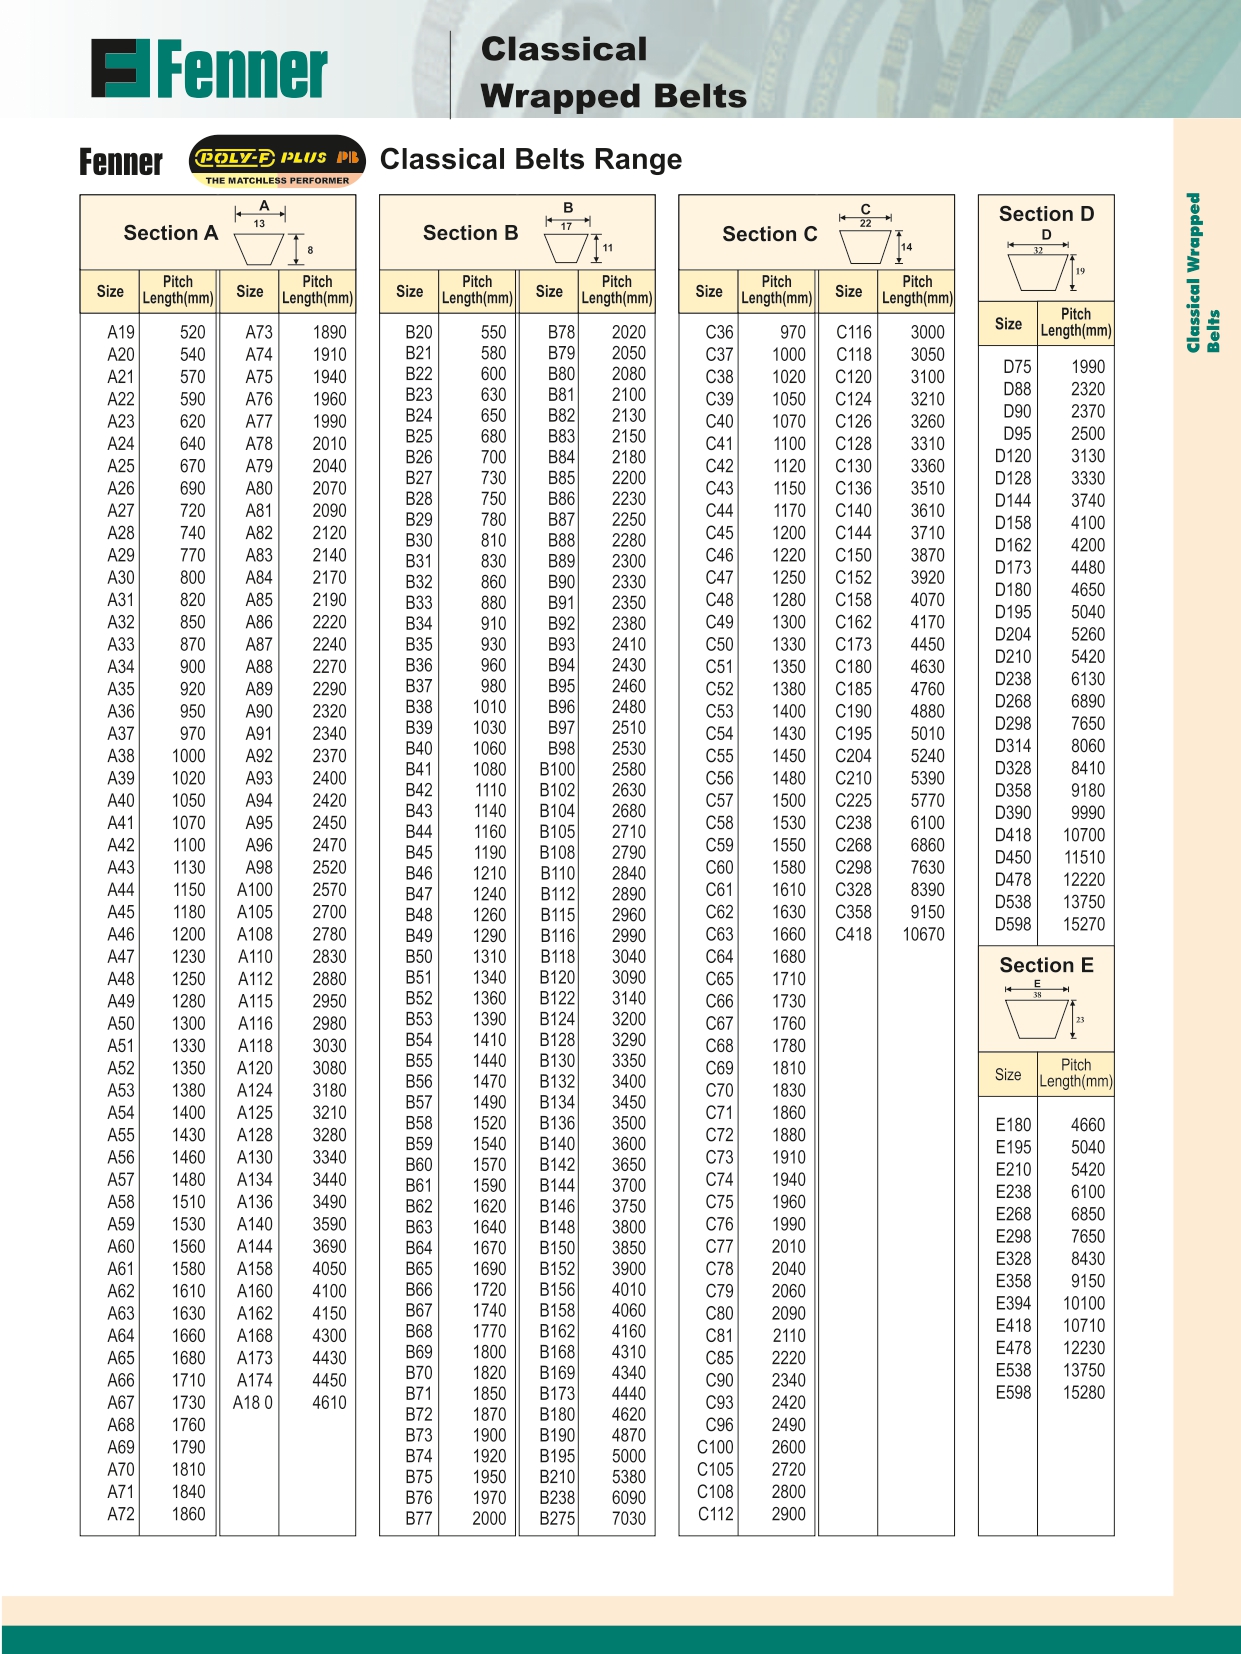Click the black Fenner wordmark beside the badge
Screen dimensions: 1241x1654
tap(121, 162)
